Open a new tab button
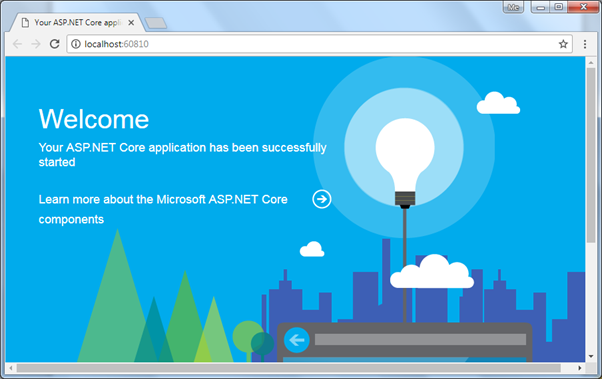603x379 pixels. point(156,23)
